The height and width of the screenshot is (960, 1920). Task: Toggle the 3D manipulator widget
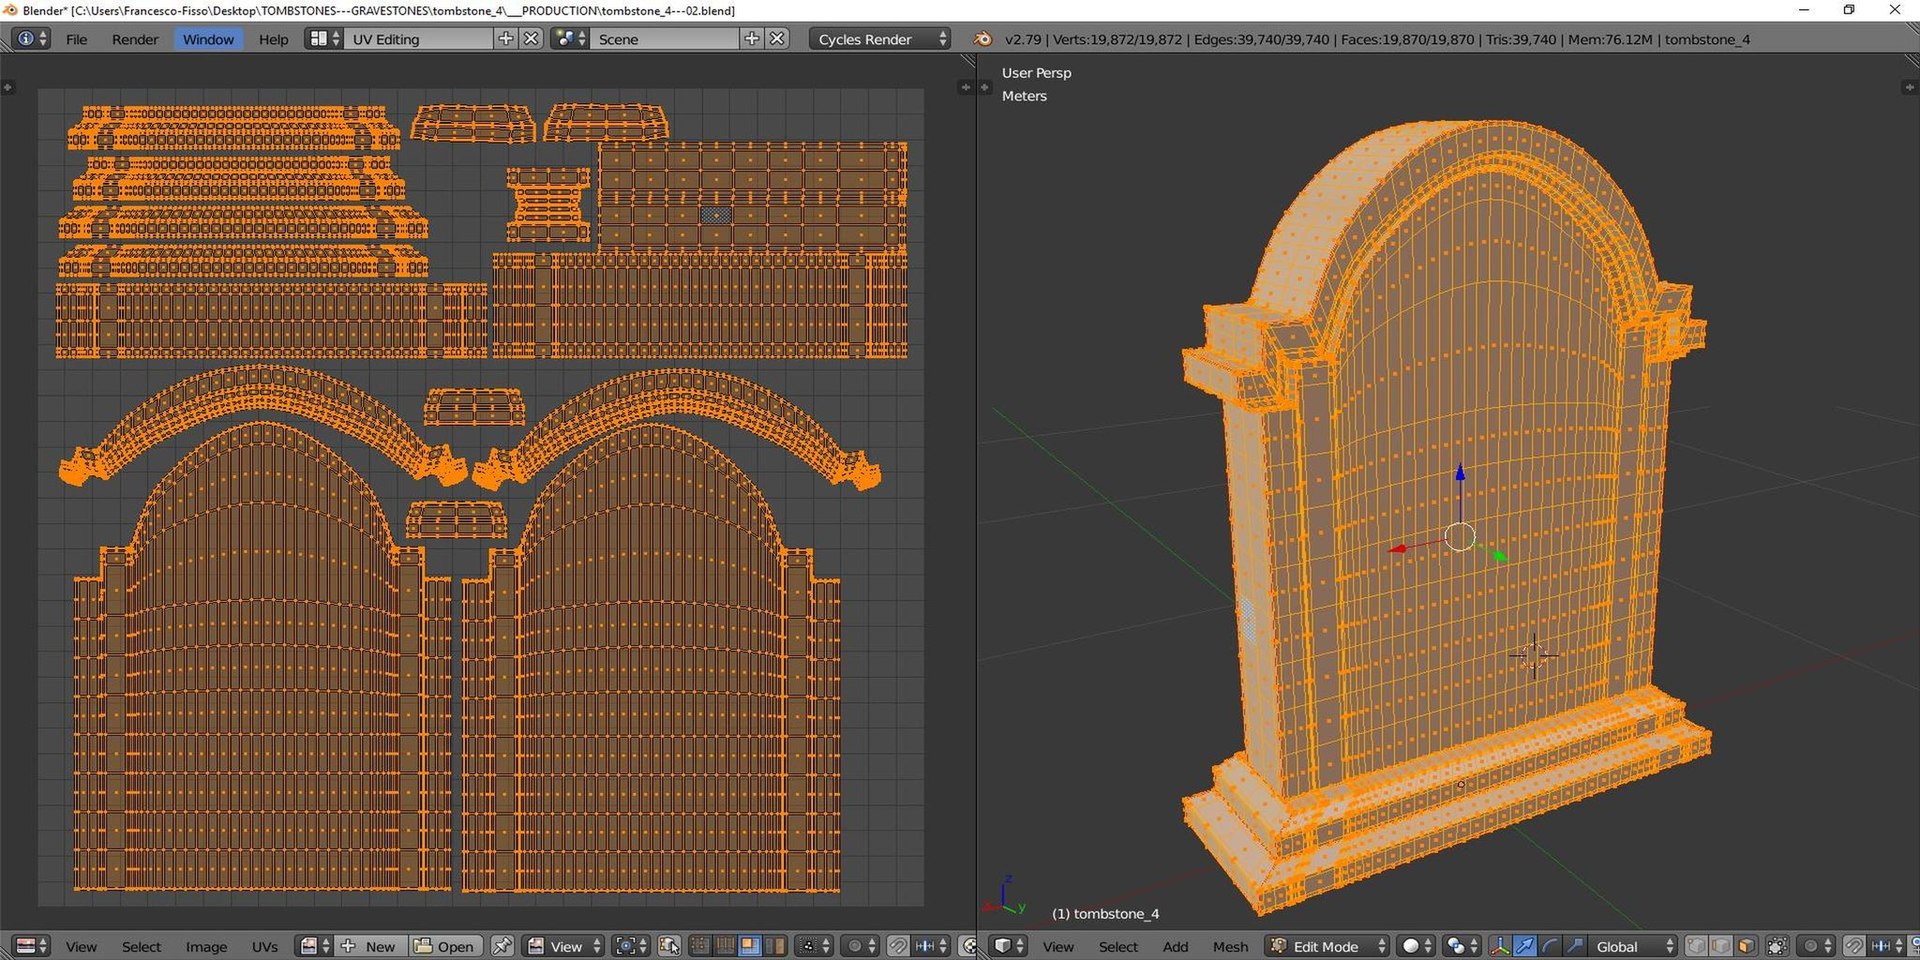1499,946
